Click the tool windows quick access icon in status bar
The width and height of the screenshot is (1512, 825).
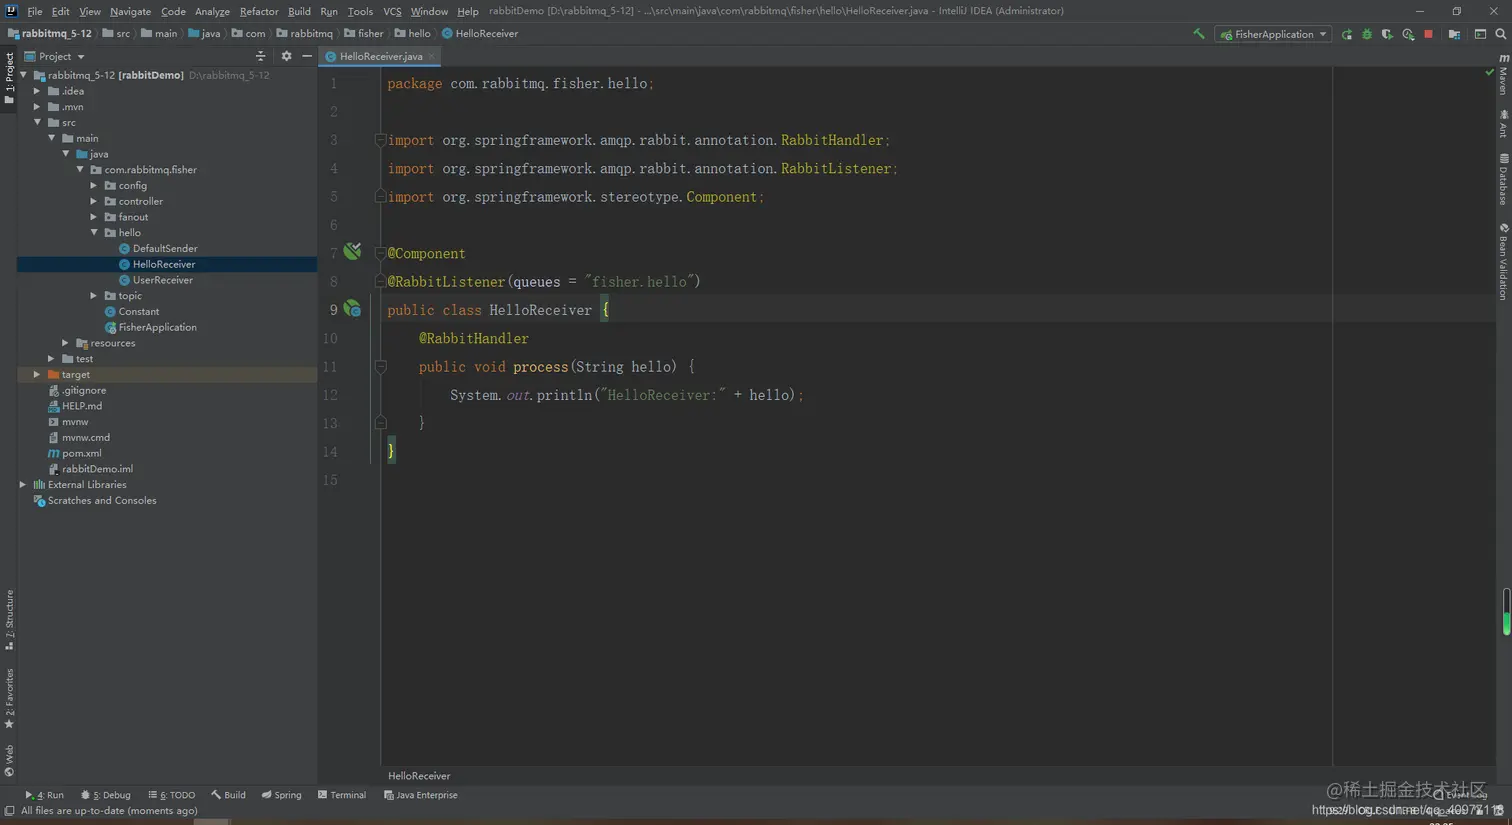click(9, 811)
